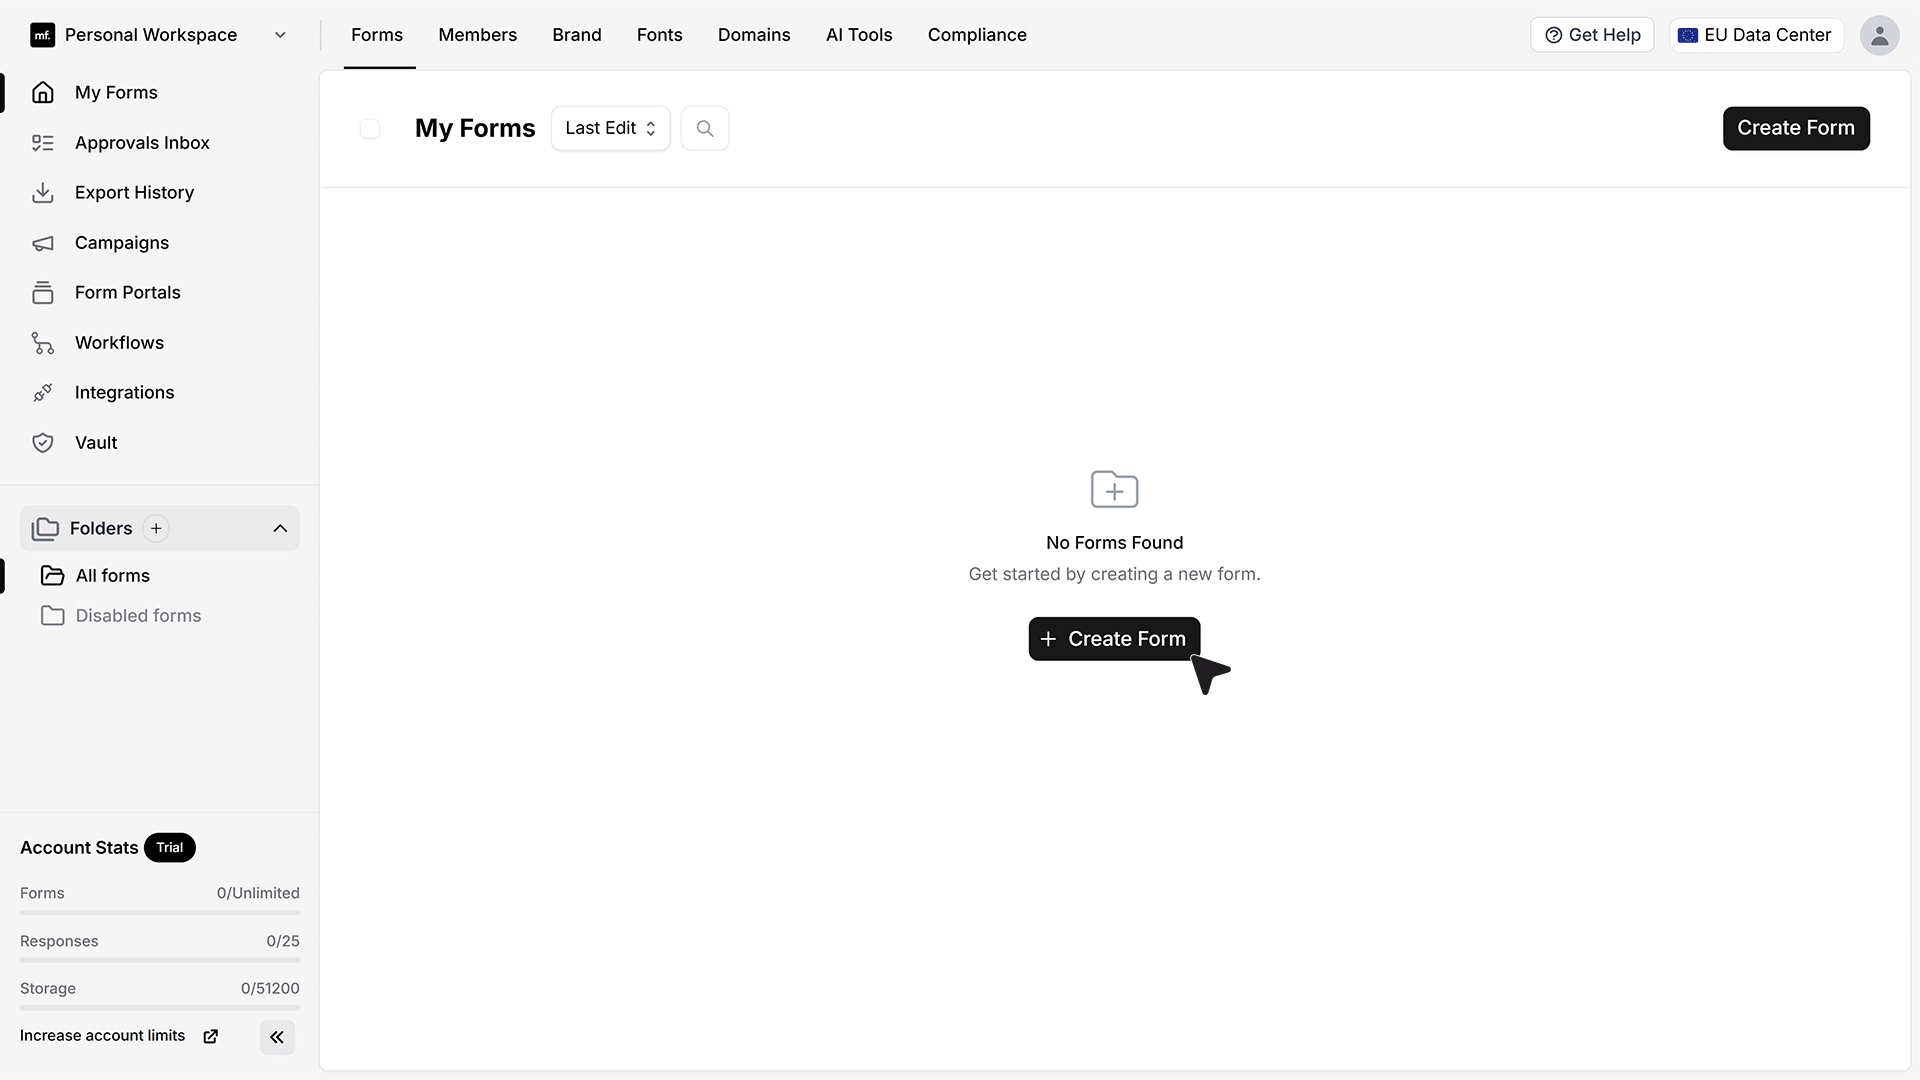Screen dimensions: 1920x1080
Task: Click the Responses usage progress bar
Action: [160, 960]
